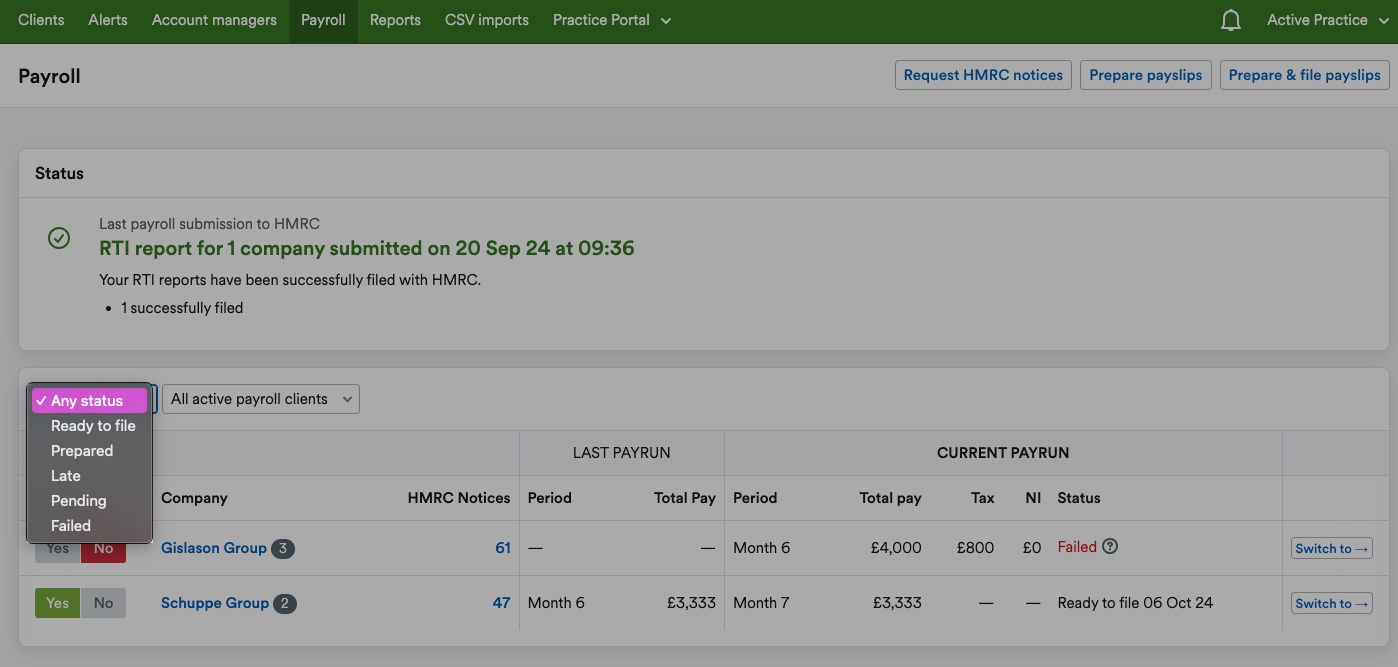Open CSV imports tab
Image resolution: width=1398 pixels, height=667 pixels.
pos(487,20)
